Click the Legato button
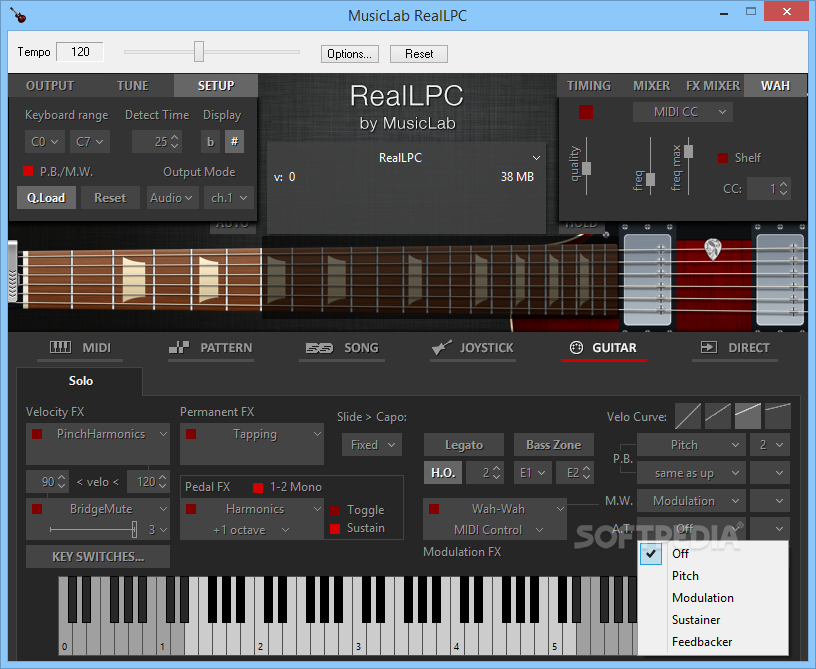This screenshot has height=669, width=816. tap(464, 445)
